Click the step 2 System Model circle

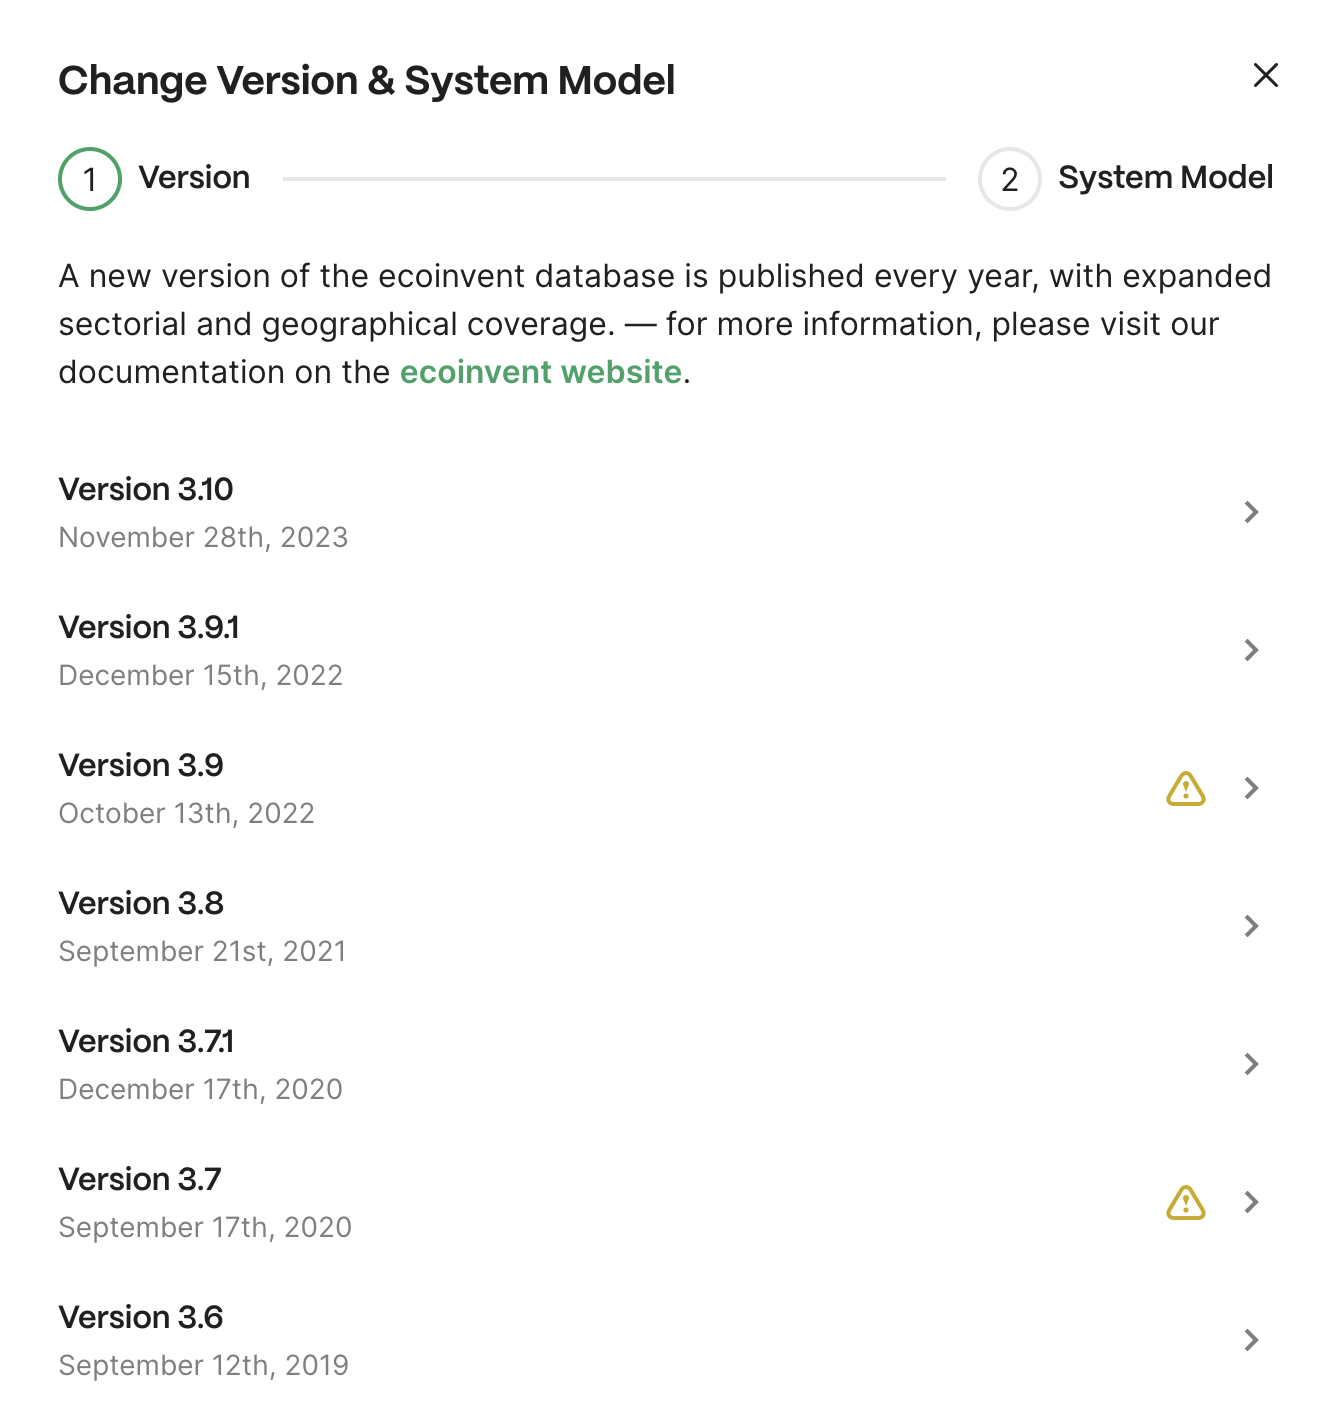click(x=1009, y=179)
